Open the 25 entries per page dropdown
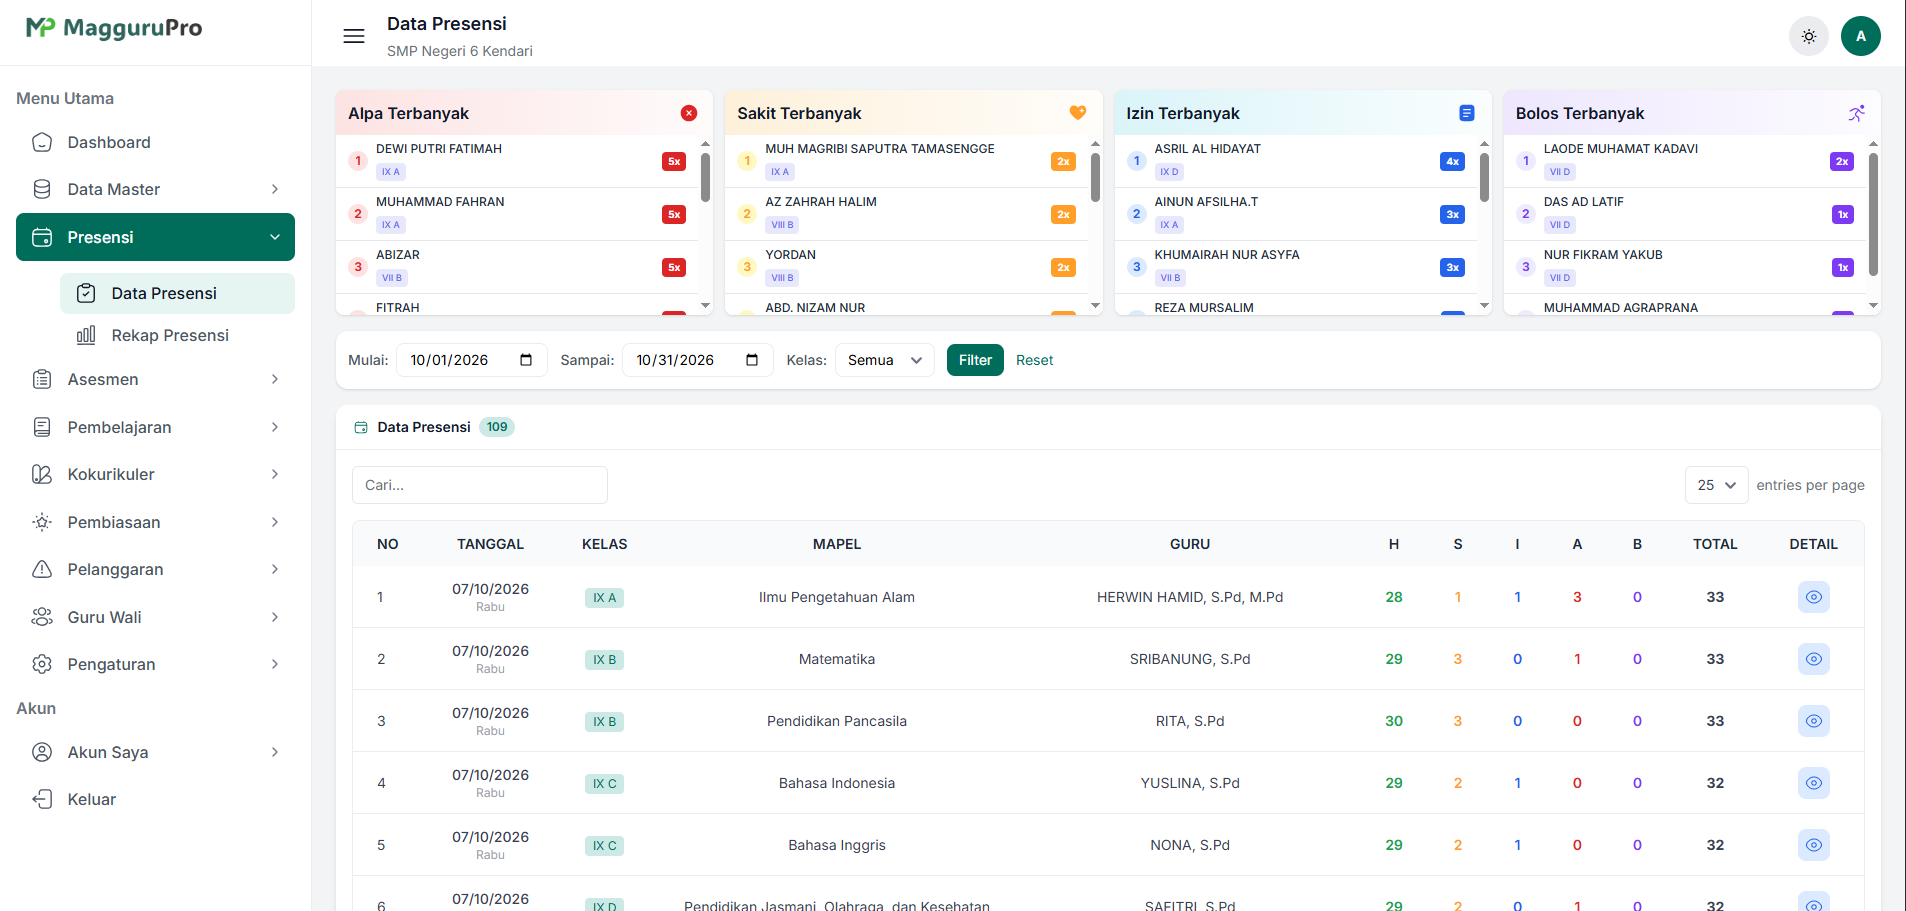Image resolution: width=1906 pixels, height=911 pixels. tap(1716, 485)
